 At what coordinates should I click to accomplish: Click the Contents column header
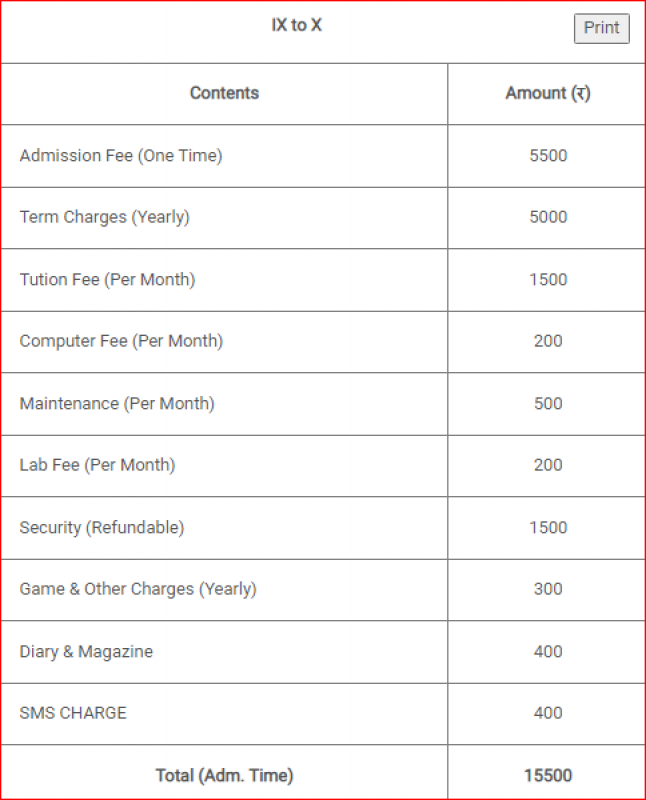tap(224, 93)
